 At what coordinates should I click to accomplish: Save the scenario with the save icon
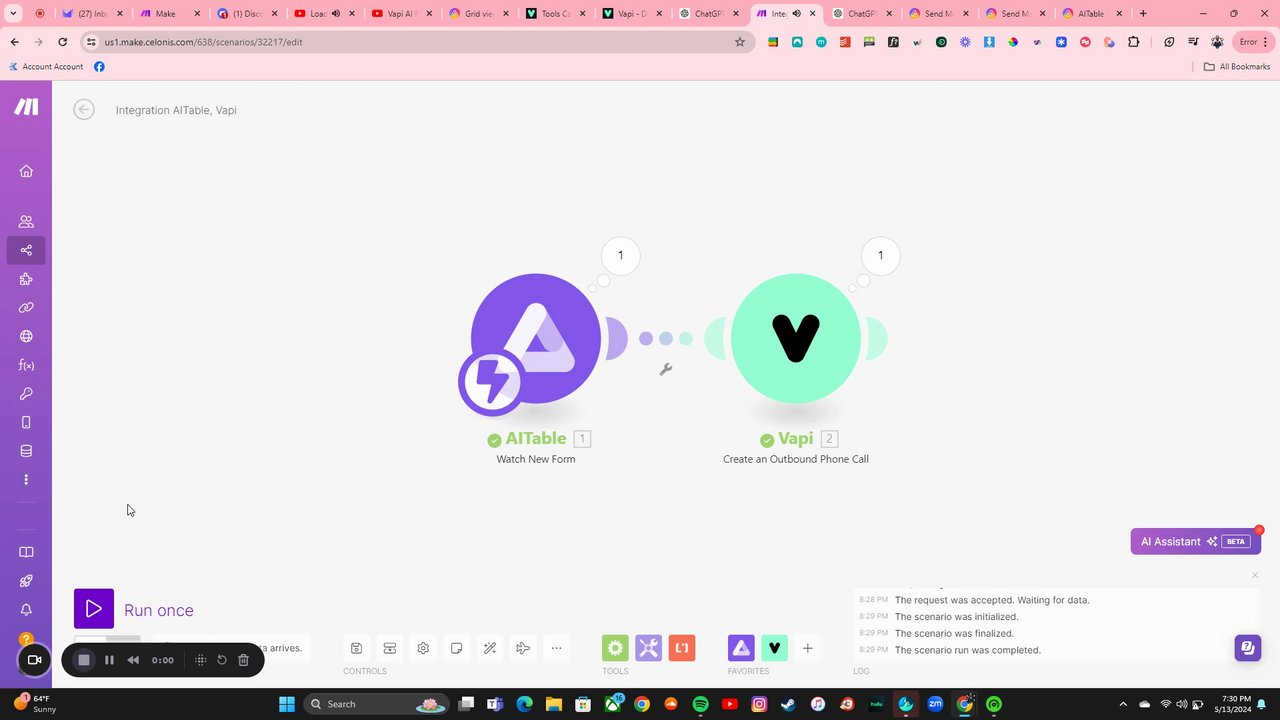(356, 648)
